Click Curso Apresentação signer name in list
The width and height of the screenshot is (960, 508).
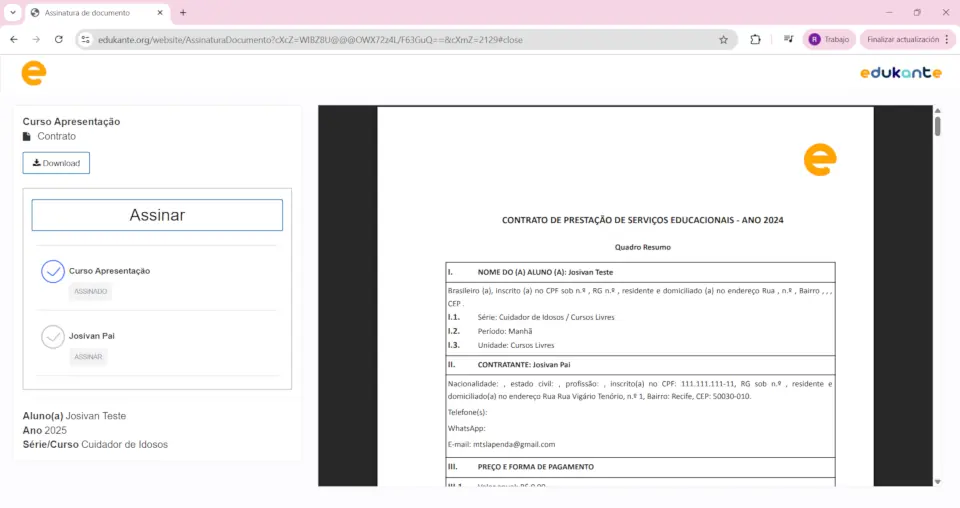[x=110, y=271]
